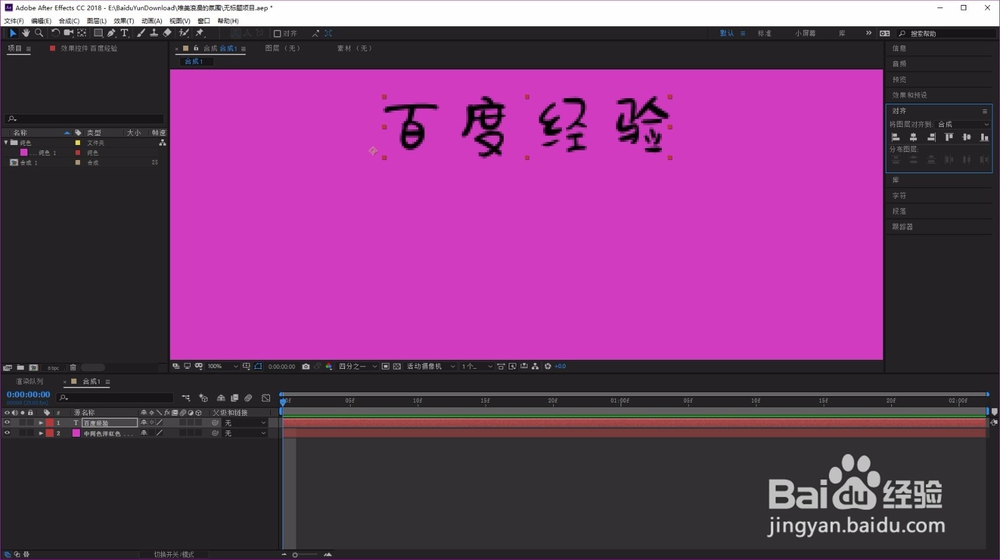This screenshot has width=1000, height=560.
Task: Enable motion blur icon in timeline
Action: pyautogui.click(x=248, y=398)
